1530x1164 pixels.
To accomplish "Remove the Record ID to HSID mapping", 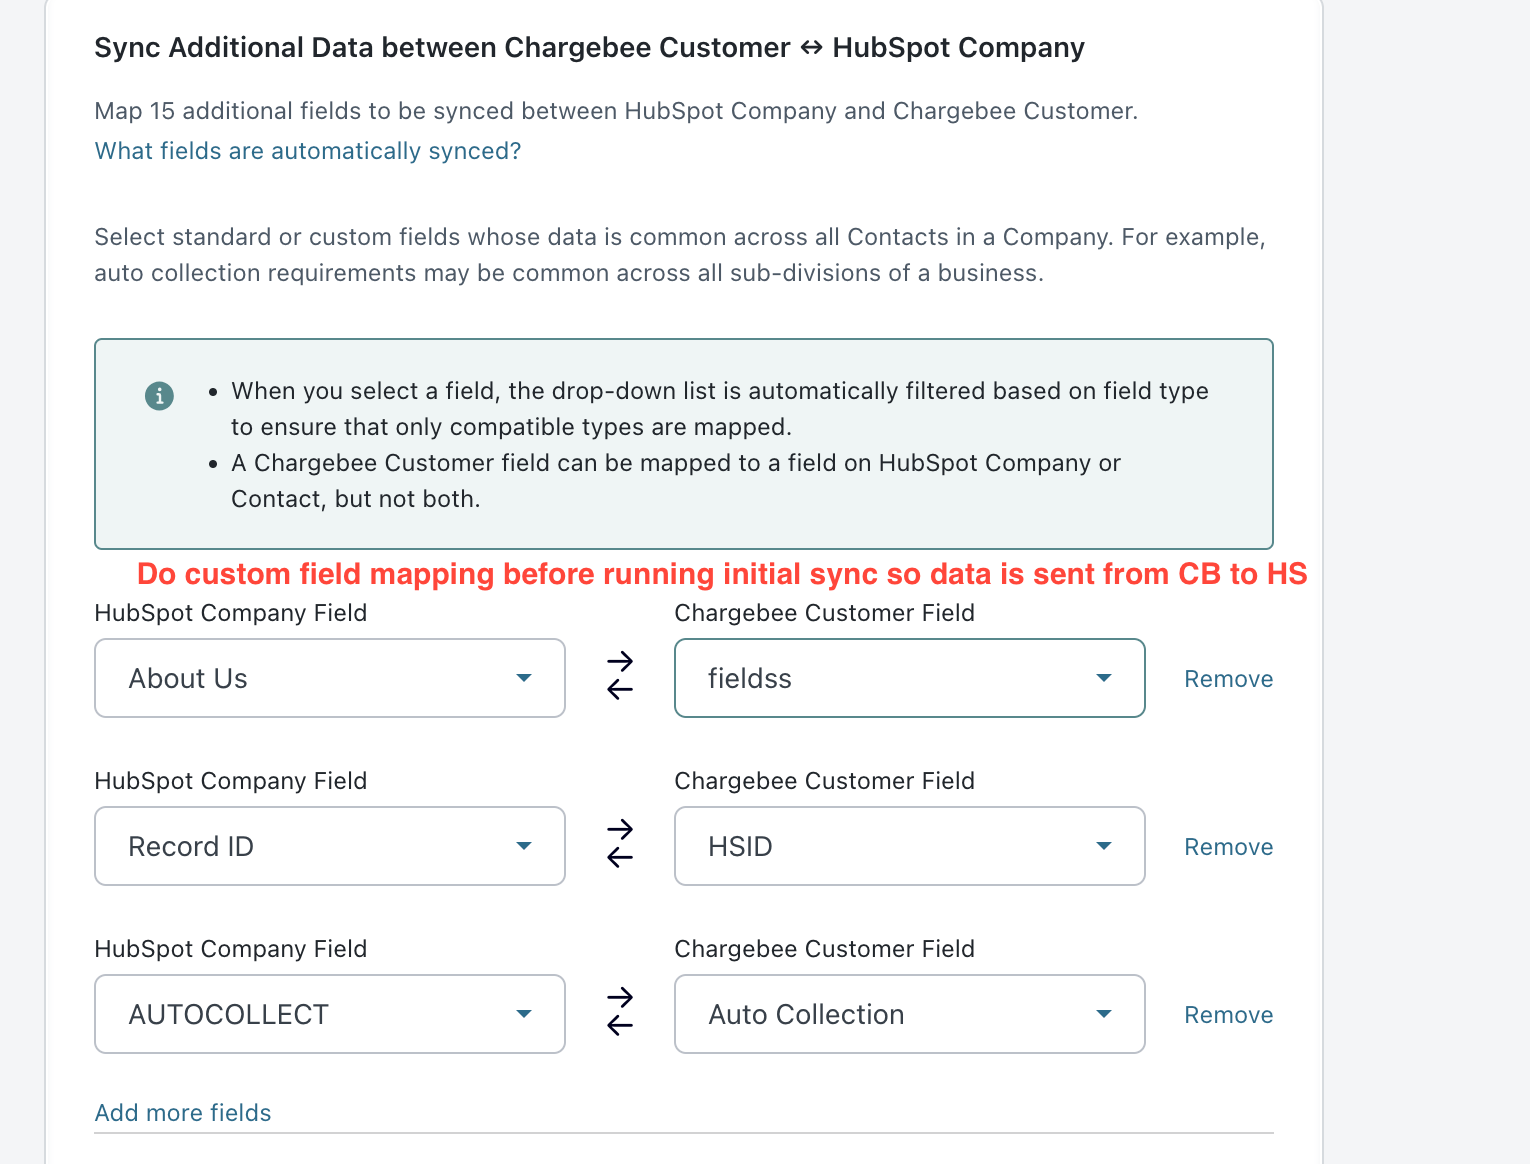I will pos(1228,847).
